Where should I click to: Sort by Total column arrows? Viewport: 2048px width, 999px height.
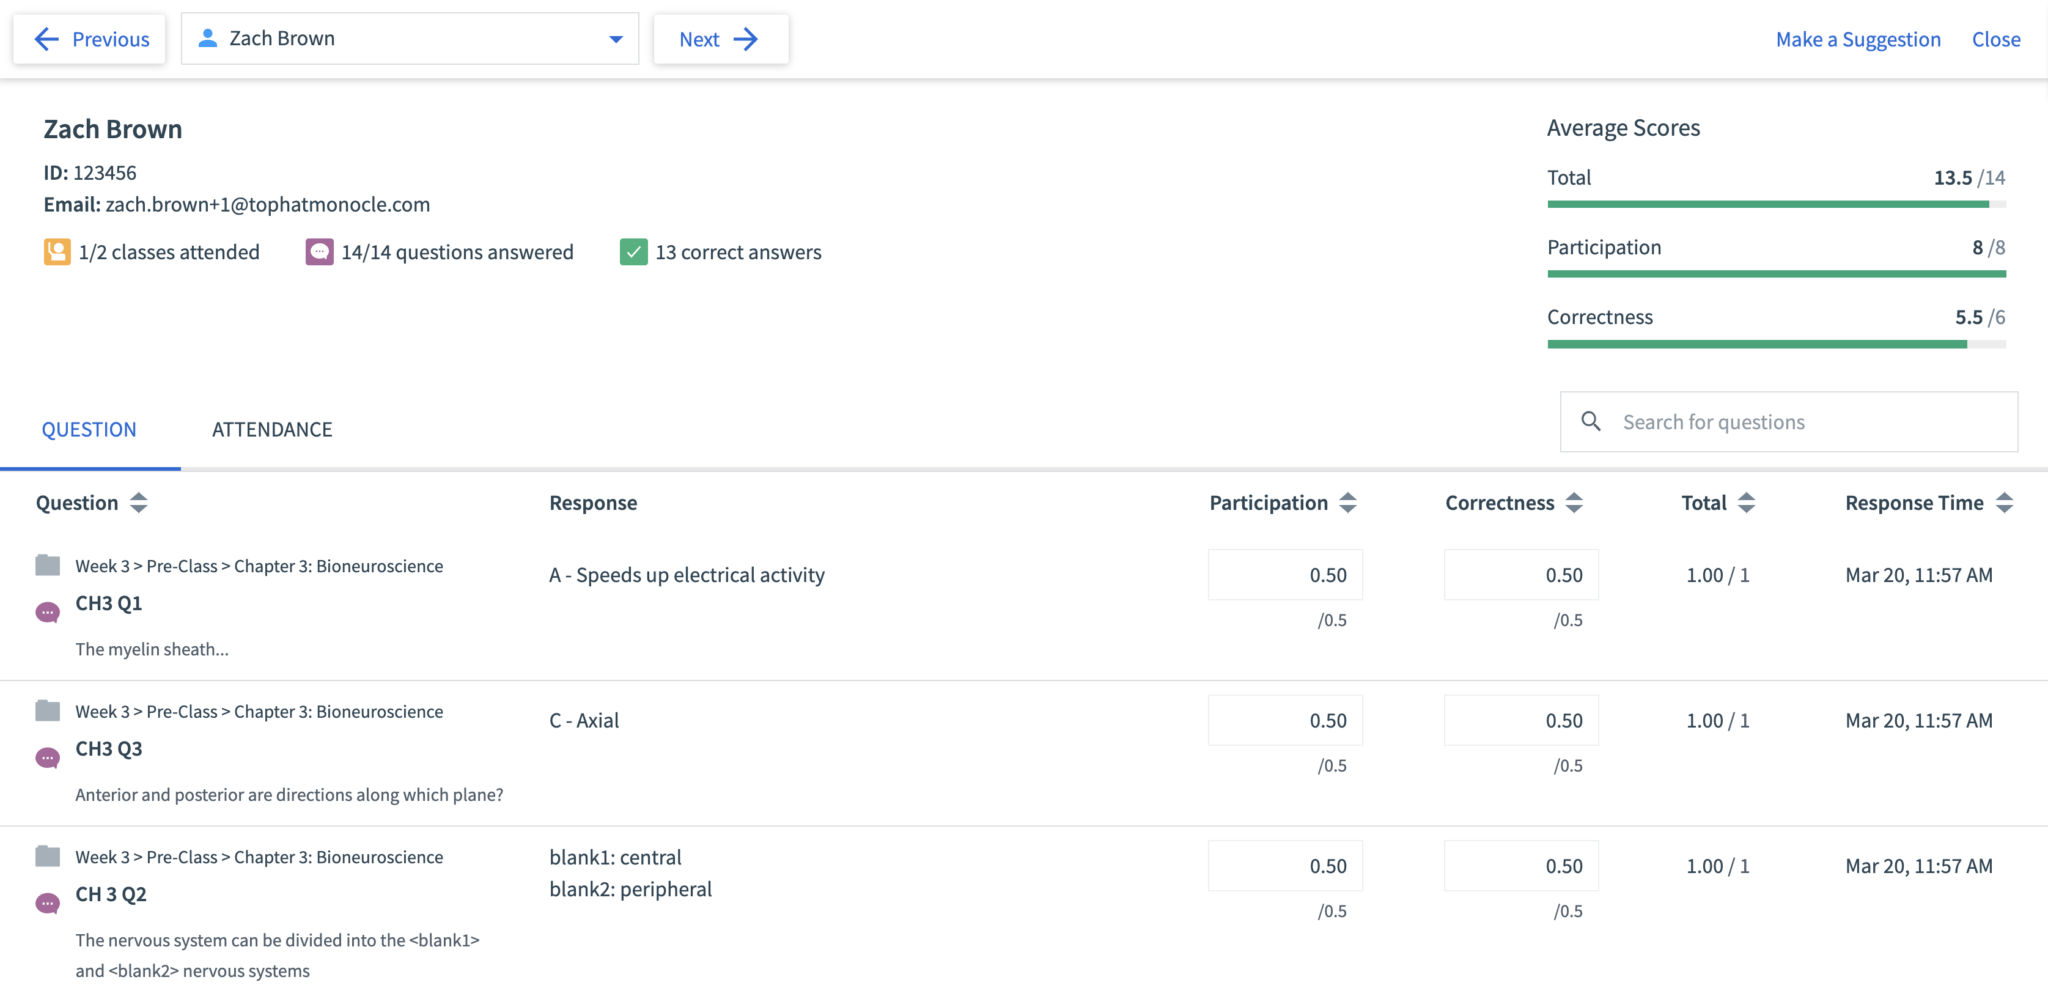[1746, 503]
